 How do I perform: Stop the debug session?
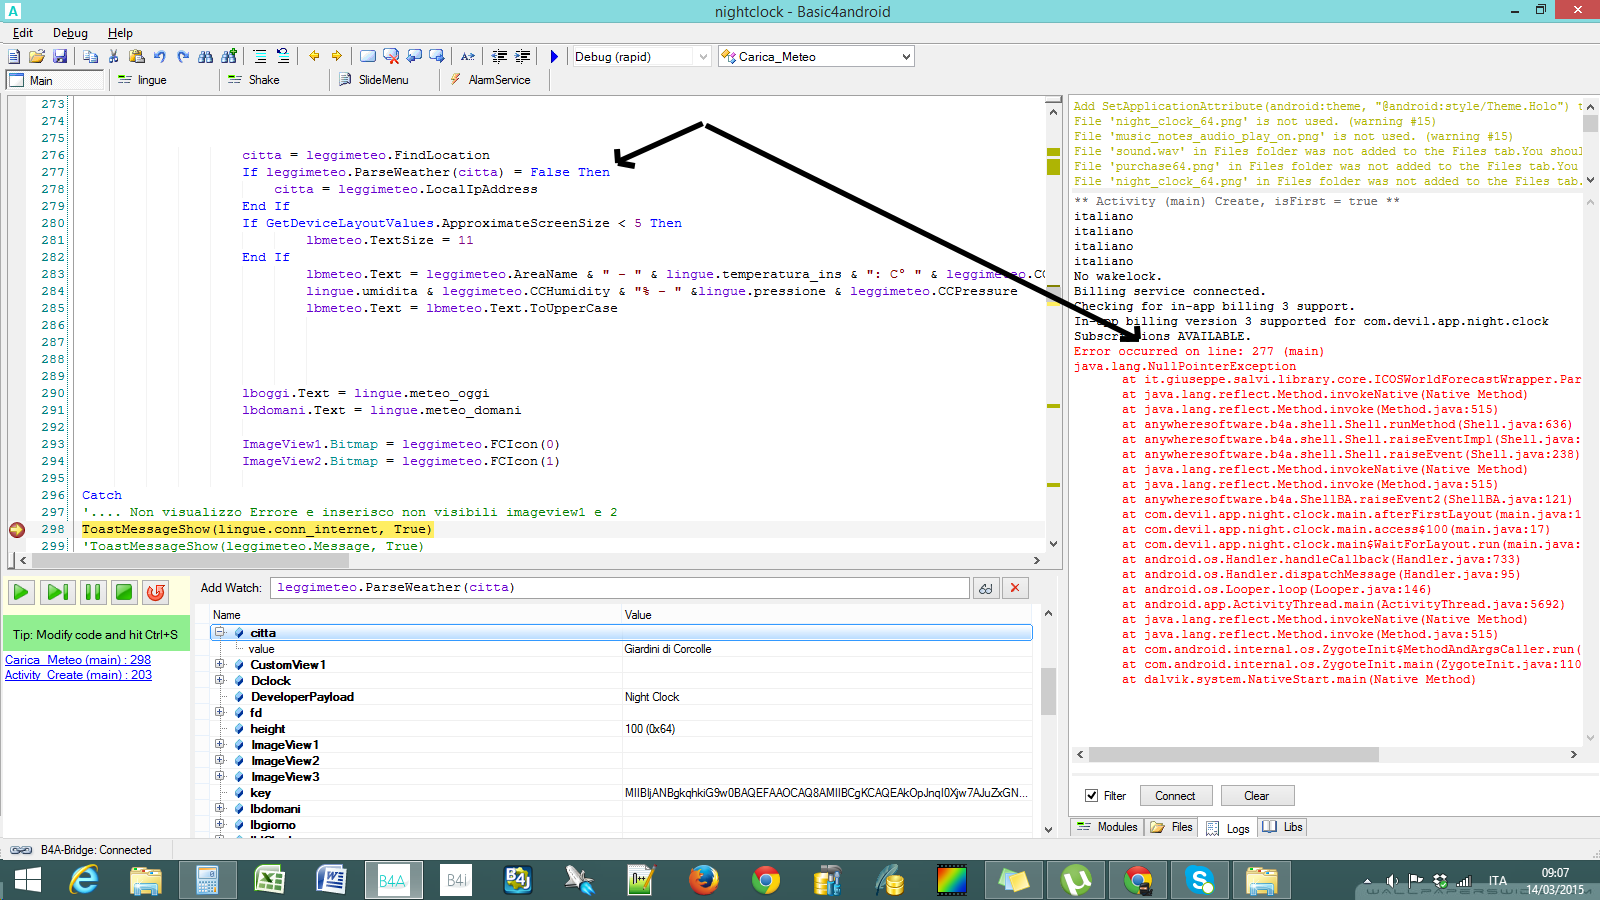tap(124, 592)
